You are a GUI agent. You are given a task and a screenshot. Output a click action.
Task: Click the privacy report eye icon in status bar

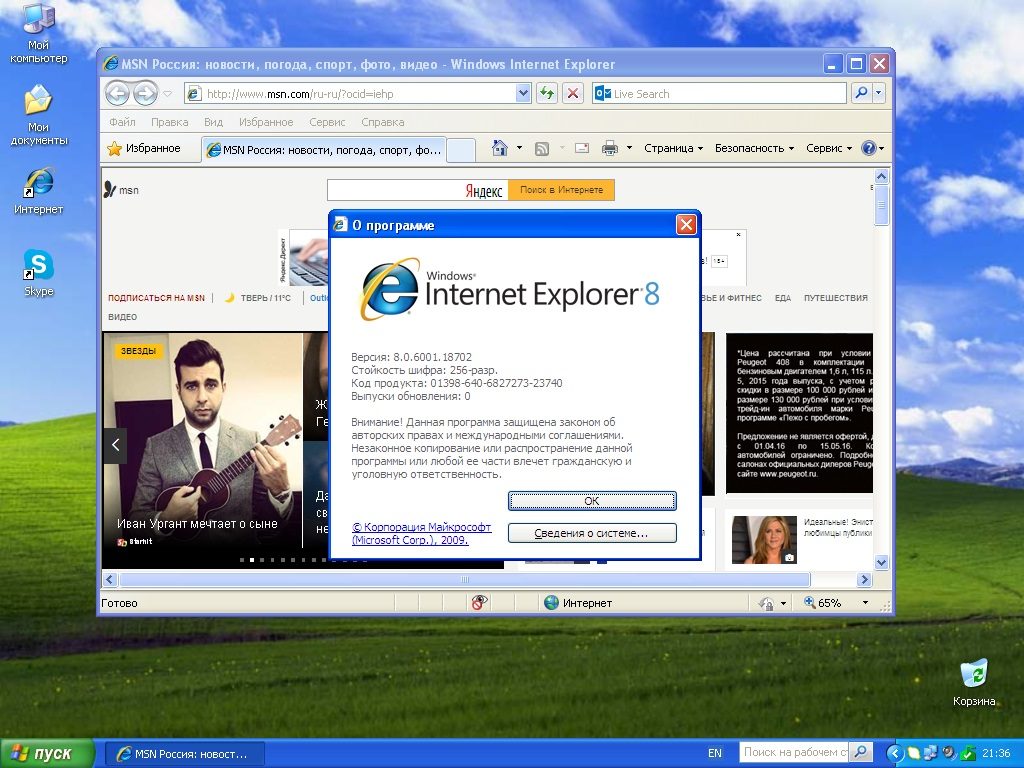pyautogui.click(x=479, y=603)
